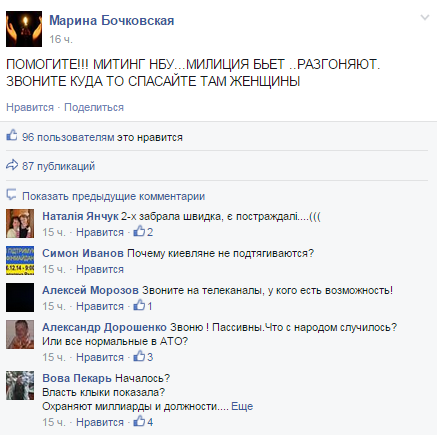437x435 pixels.
Task: Click the share arrow icon beside 87 публикаций
Action: click(x=12, y=165)
